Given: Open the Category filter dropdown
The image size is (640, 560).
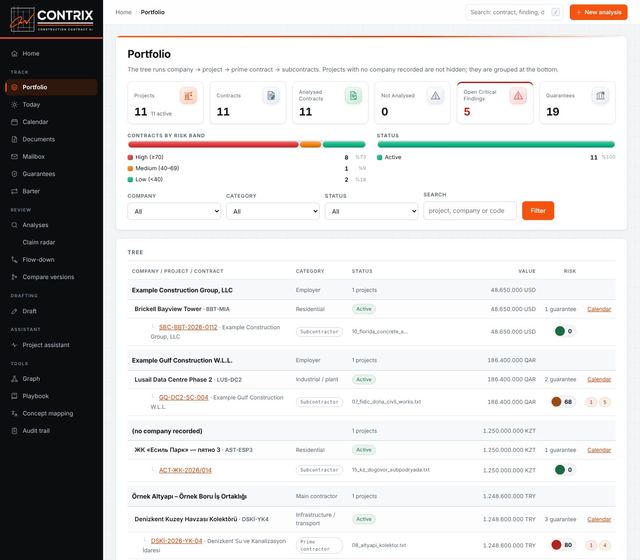Looking at the screenshot, I should (273, 211).
